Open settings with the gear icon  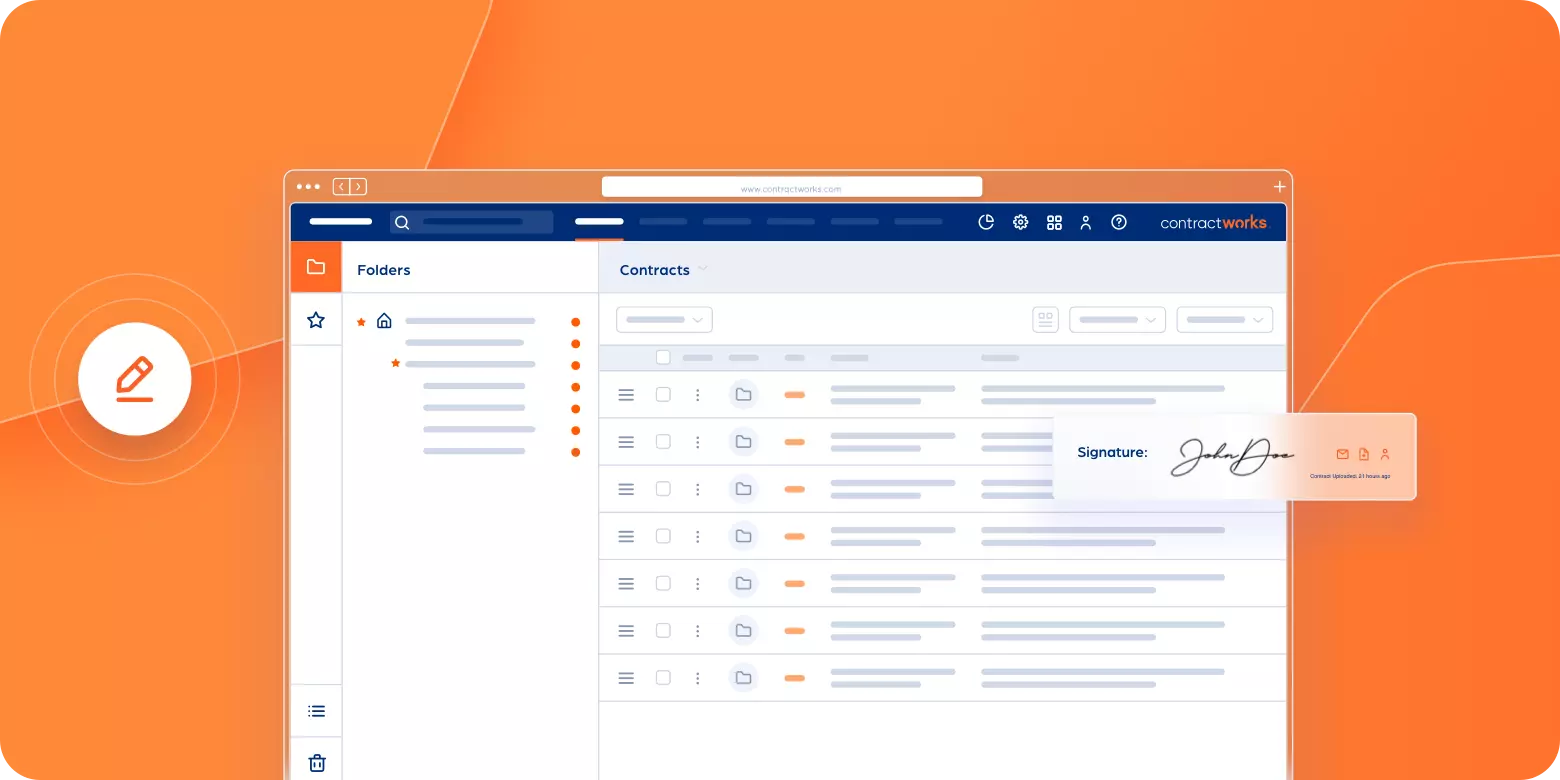point(1020,222)
